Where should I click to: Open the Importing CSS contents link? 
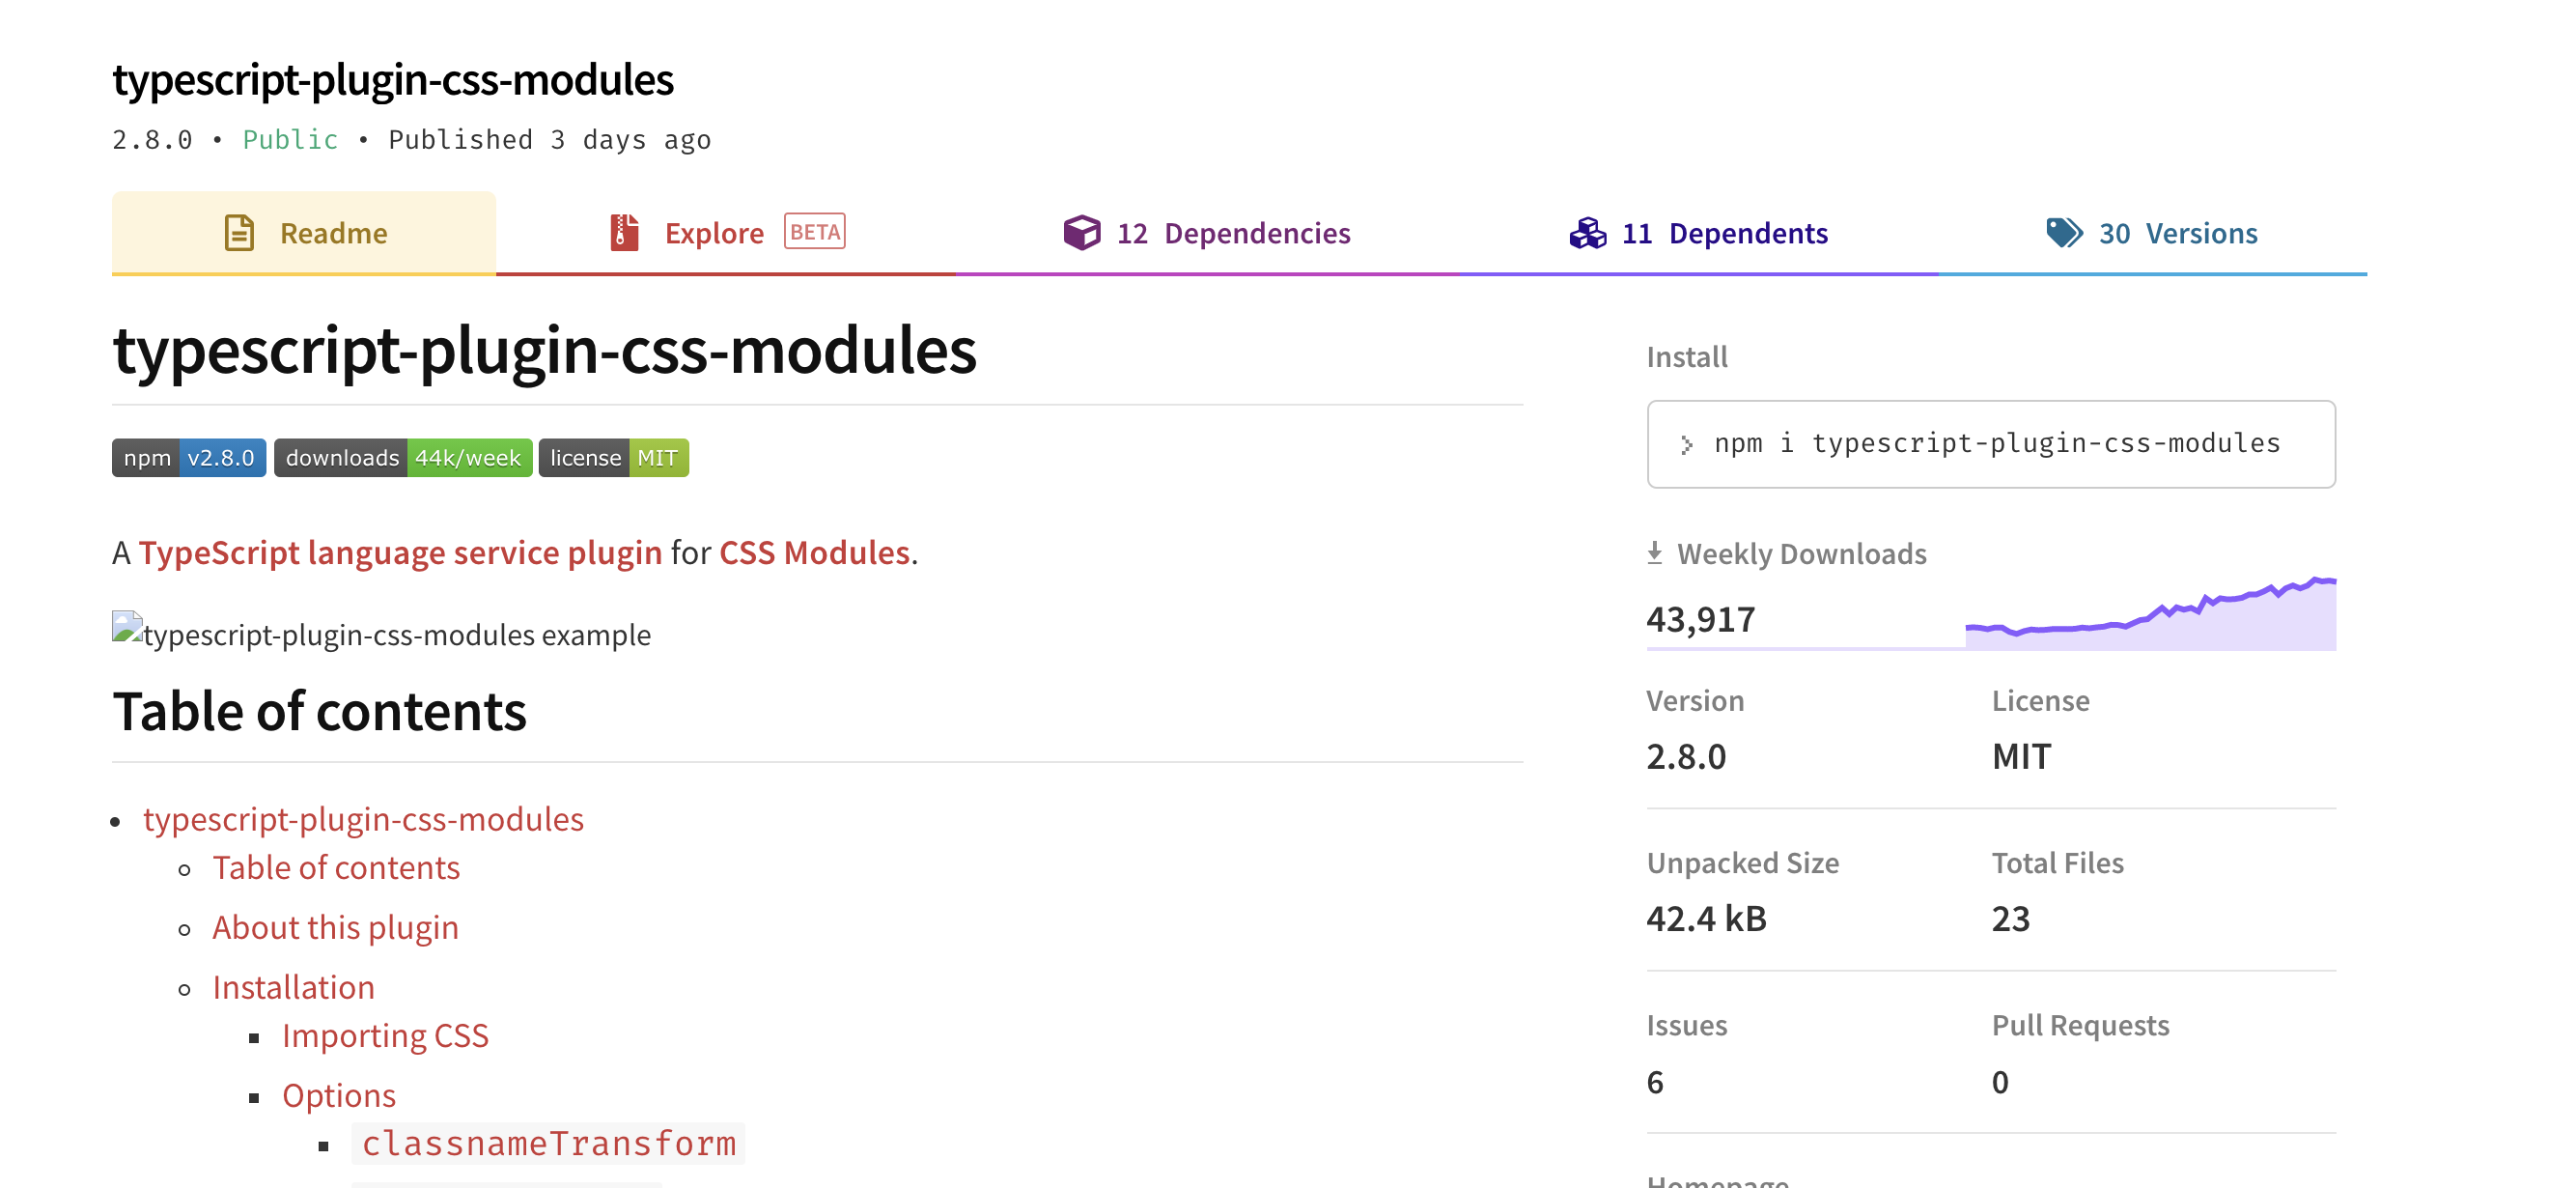click(x=385, y=1036)
